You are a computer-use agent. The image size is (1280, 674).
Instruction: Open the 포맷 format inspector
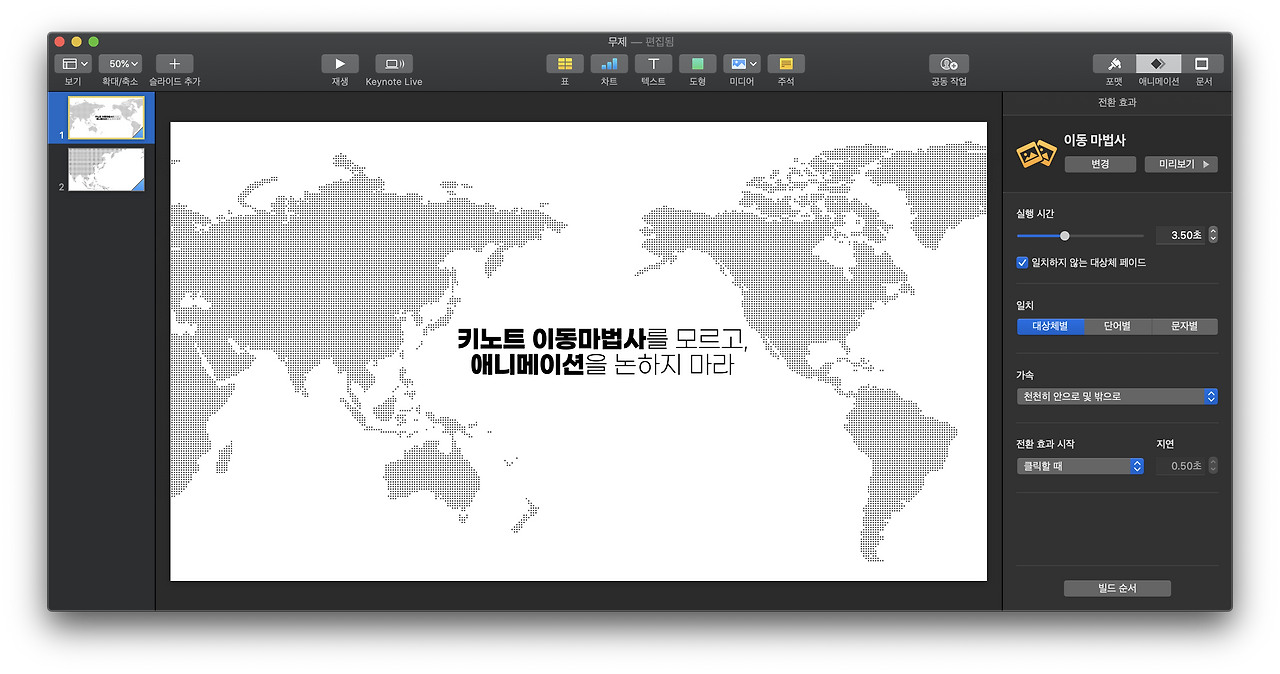click(x=1114, y=64)
